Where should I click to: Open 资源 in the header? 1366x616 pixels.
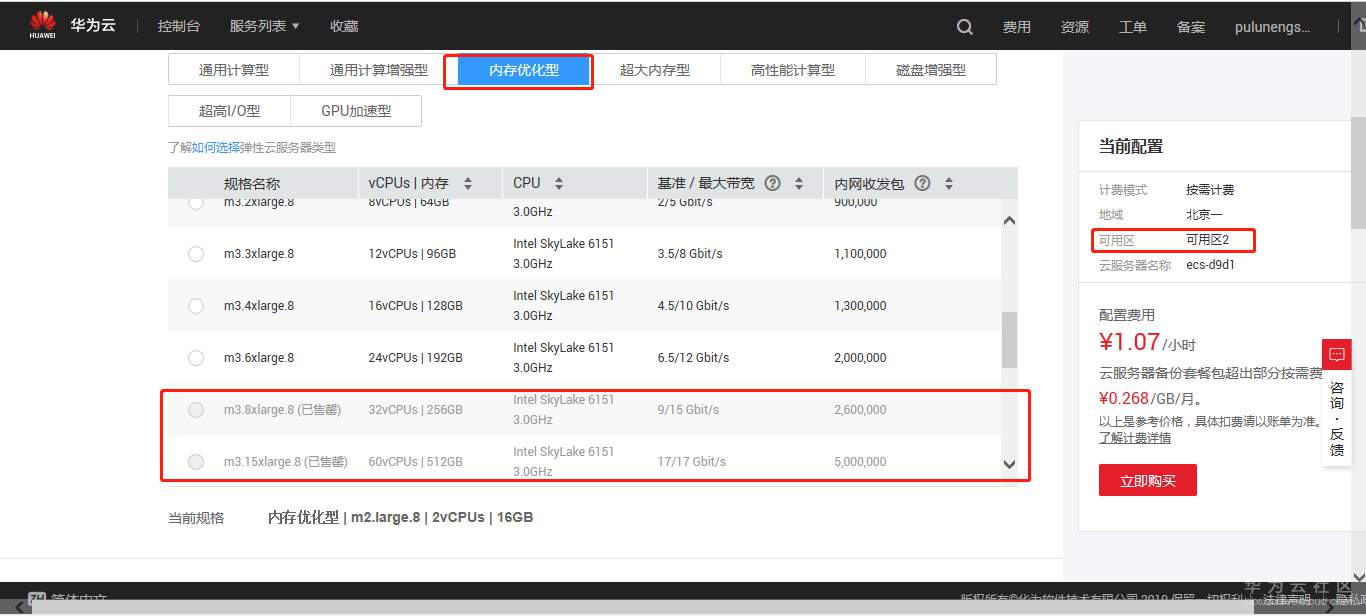pyautogui.click(x=1075, y=27)
